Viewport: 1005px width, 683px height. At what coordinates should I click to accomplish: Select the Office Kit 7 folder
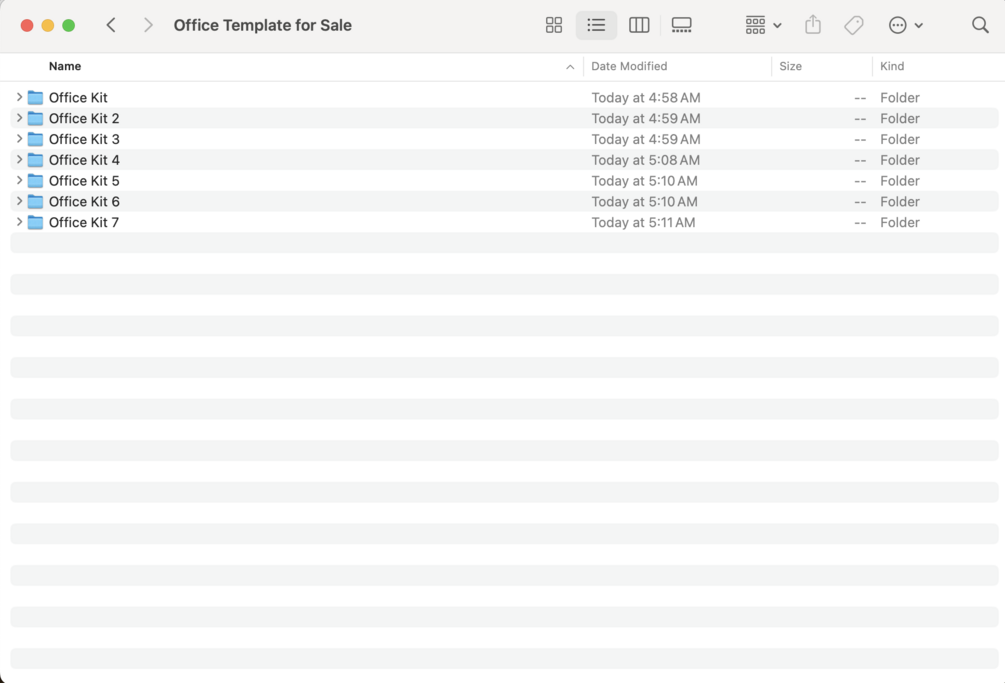[x=84, y=222]
